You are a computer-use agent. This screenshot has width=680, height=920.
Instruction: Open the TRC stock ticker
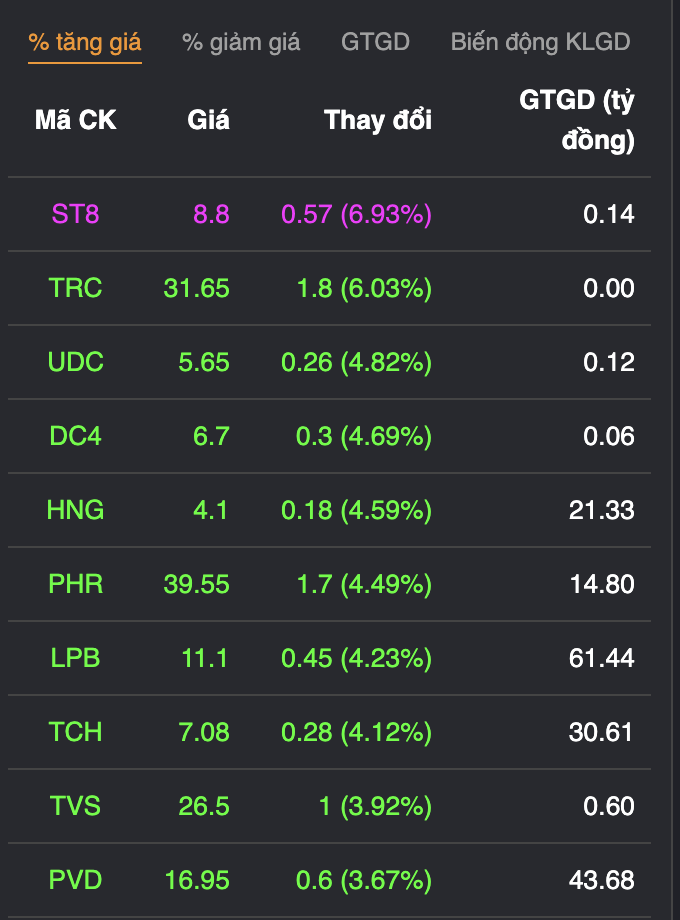click(76, 288)
